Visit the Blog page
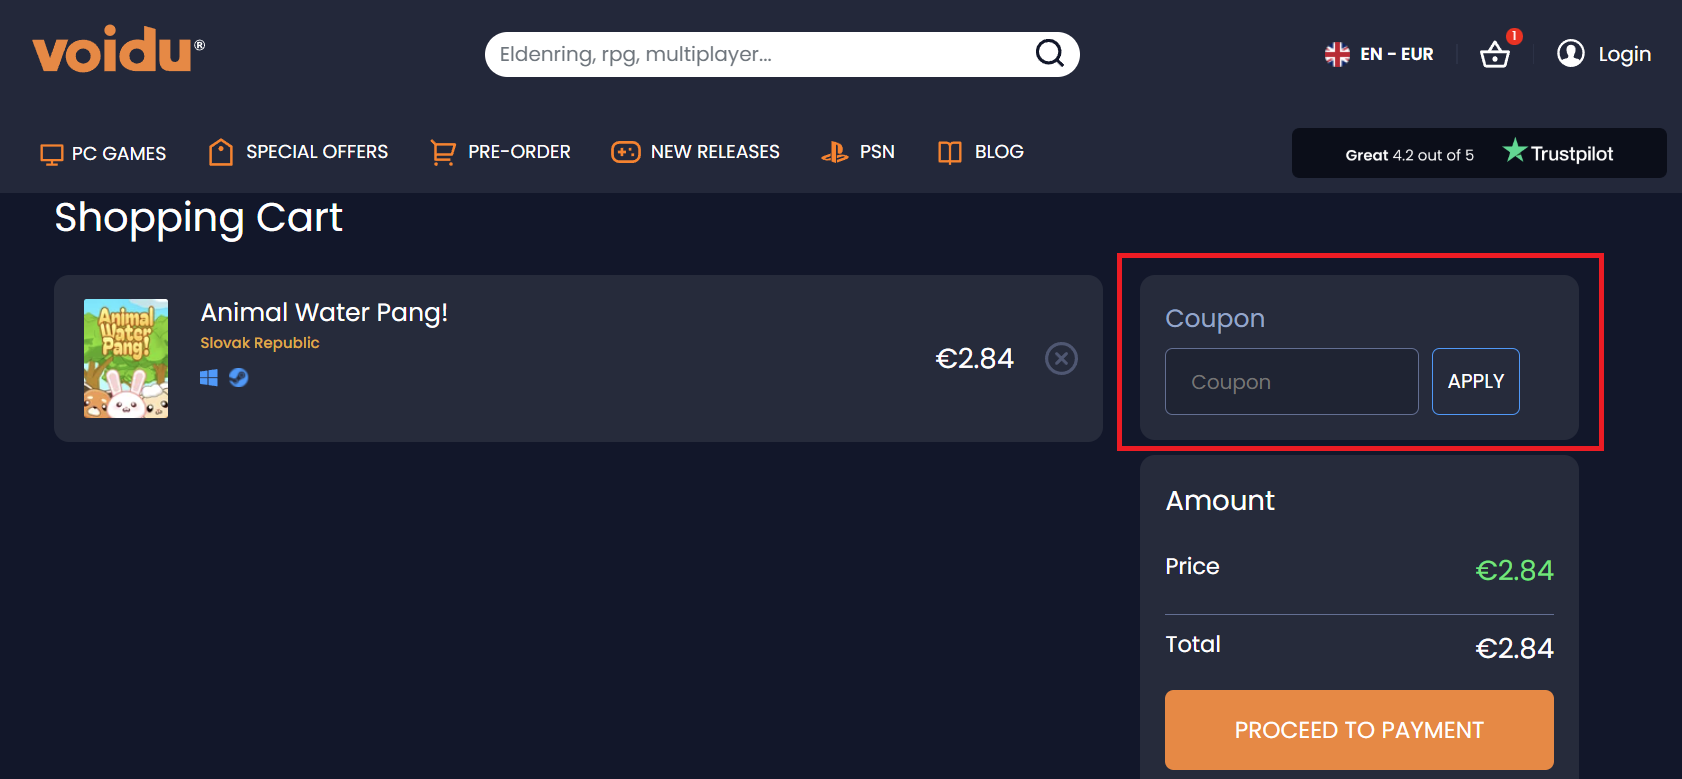Viewport: 1682px width, 779px height. click(x=980, y=152)
